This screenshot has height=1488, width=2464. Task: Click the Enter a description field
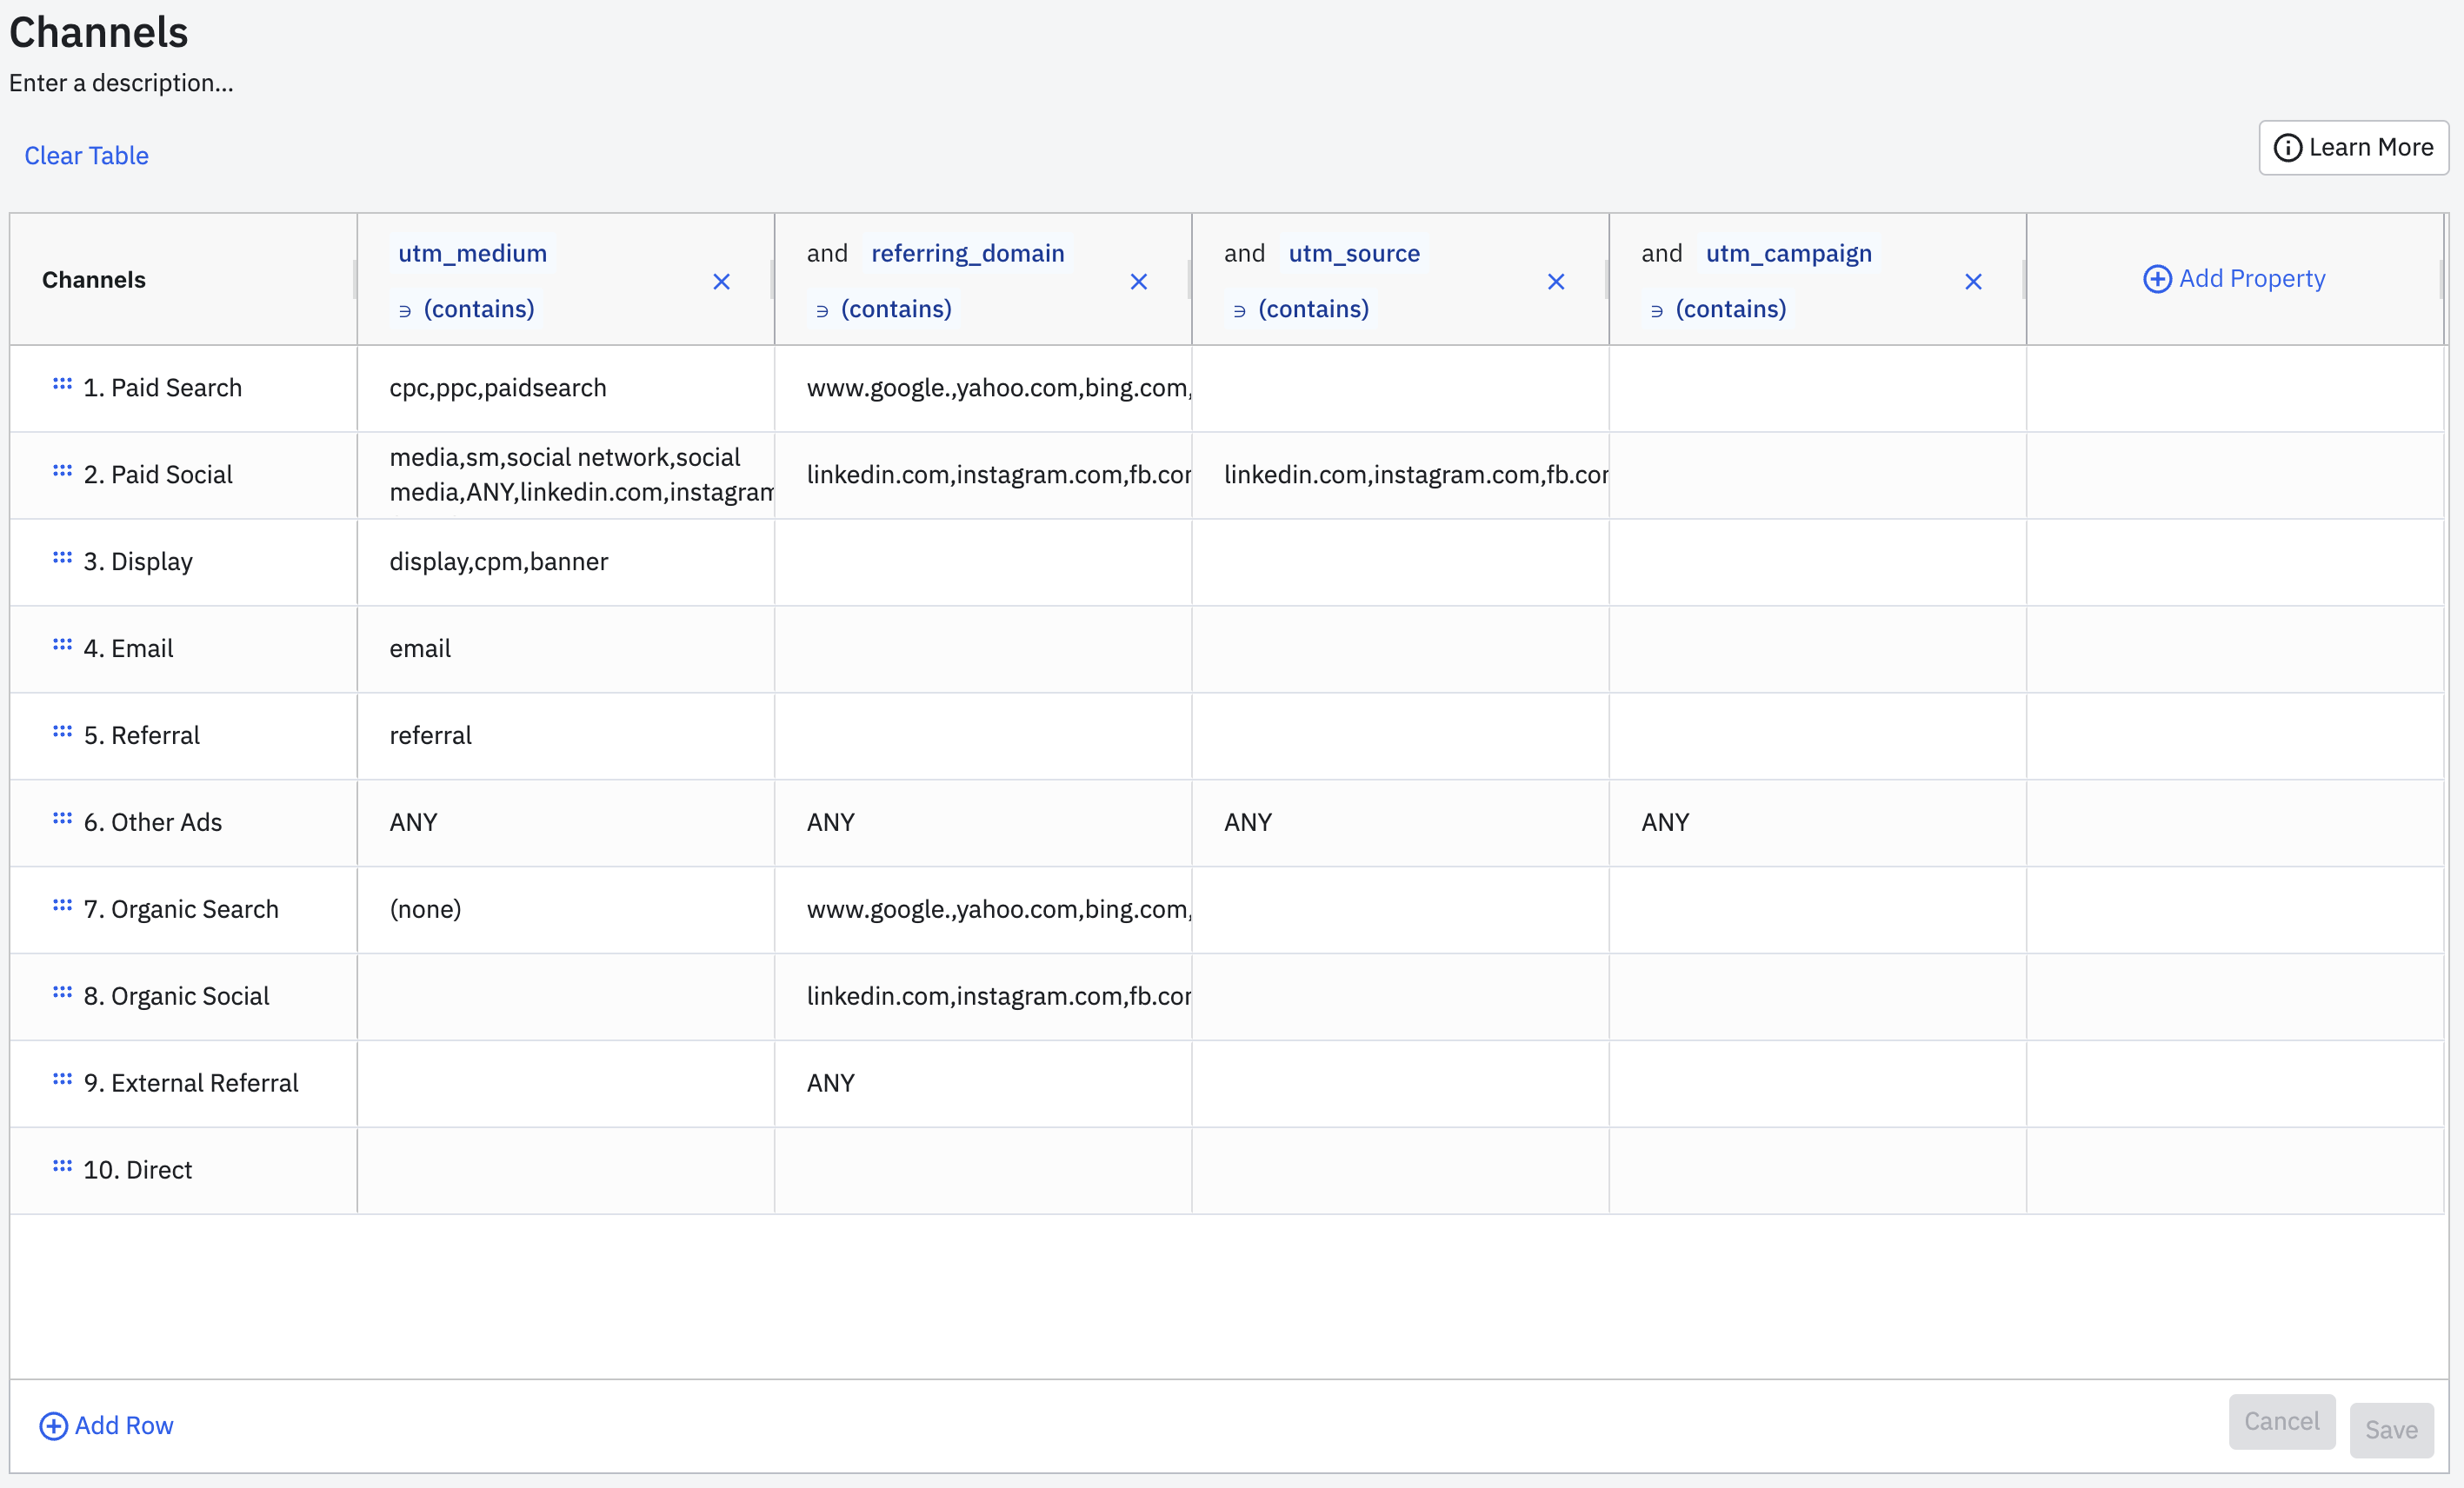(121, 83)
